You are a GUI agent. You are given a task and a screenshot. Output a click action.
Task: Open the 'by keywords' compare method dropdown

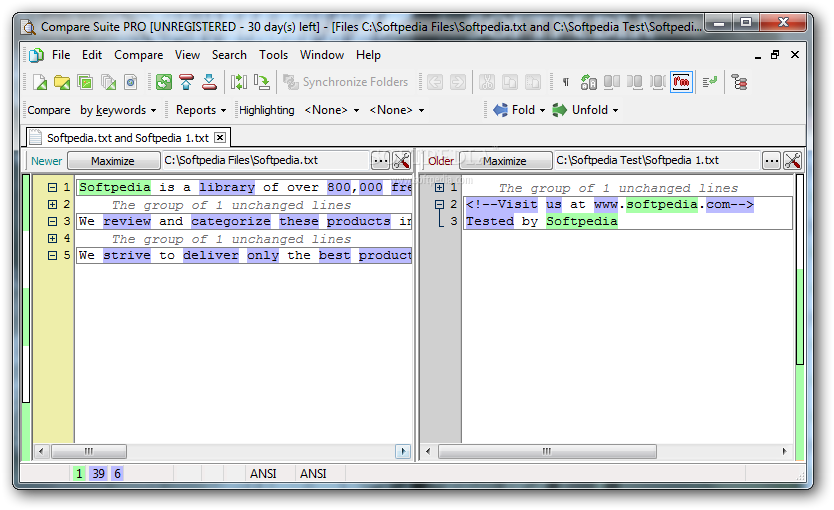click(x=118, y=110)
